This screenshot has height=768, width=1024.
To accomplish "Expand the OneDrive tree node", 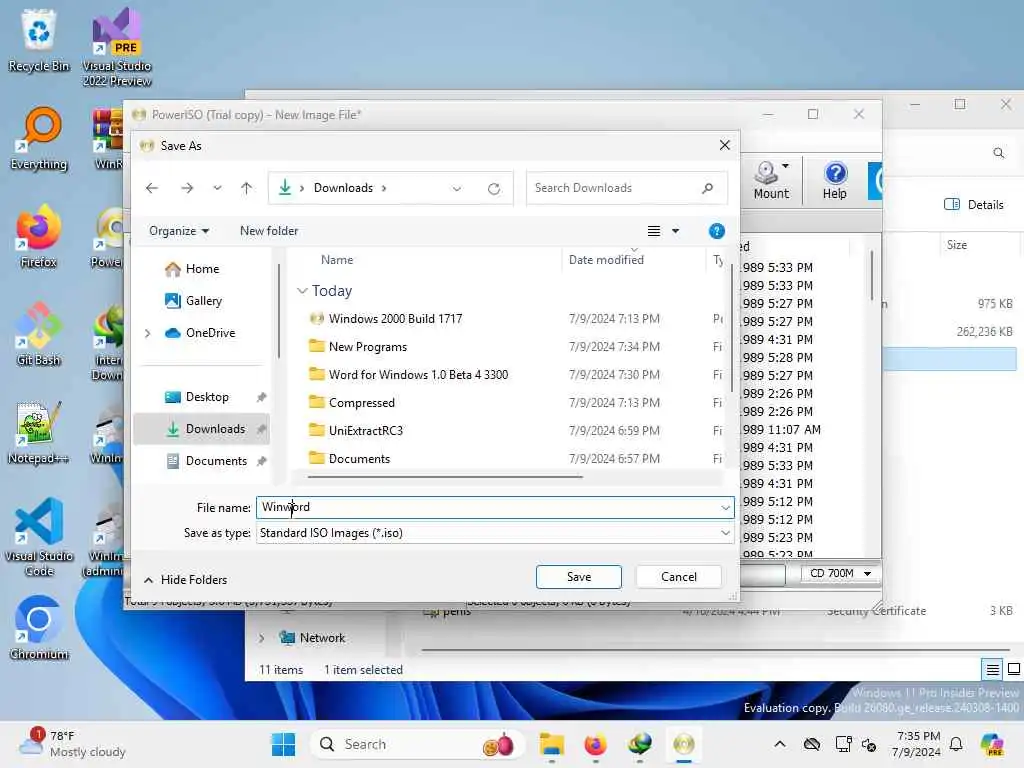I will [148, 333].
